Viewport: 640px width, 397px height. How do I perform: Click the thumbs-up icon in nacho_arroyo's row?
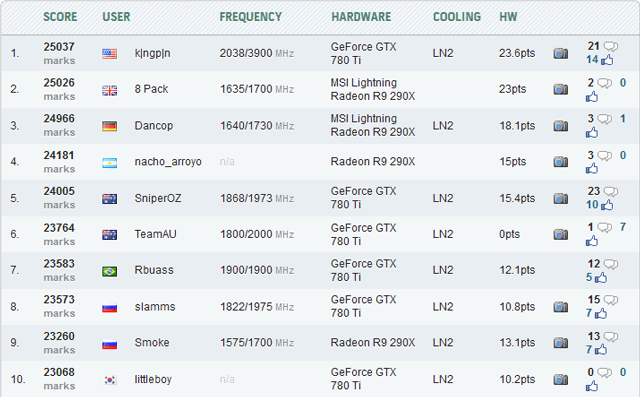(x=592, y=169)
